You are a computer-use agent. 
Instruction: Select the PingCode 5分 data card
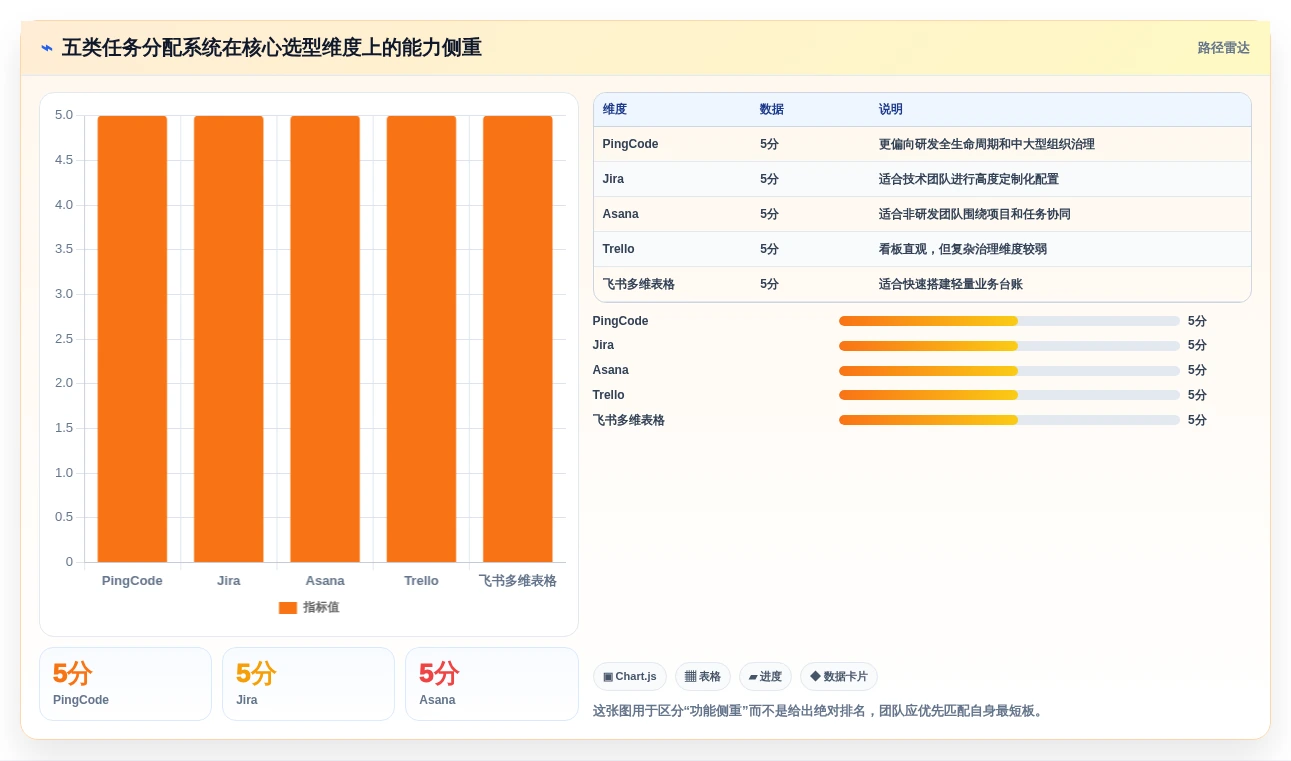(125, 684)
